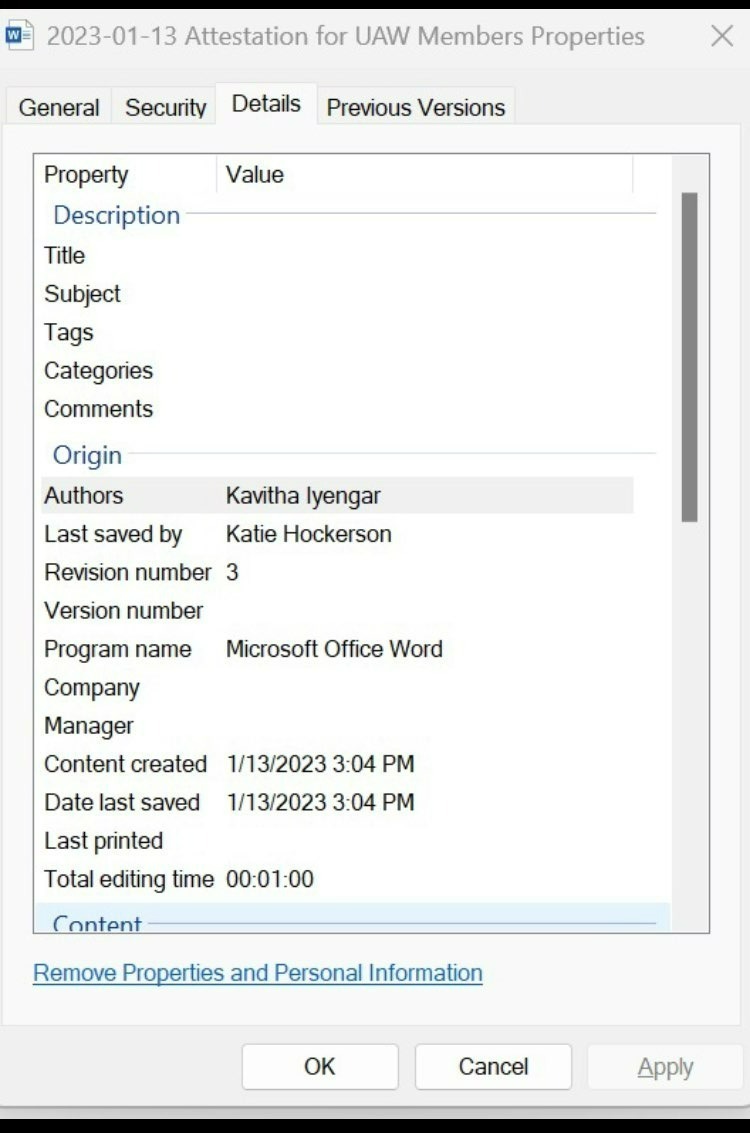
Task: Click the Program name label
Action: (x=118, y=649)
